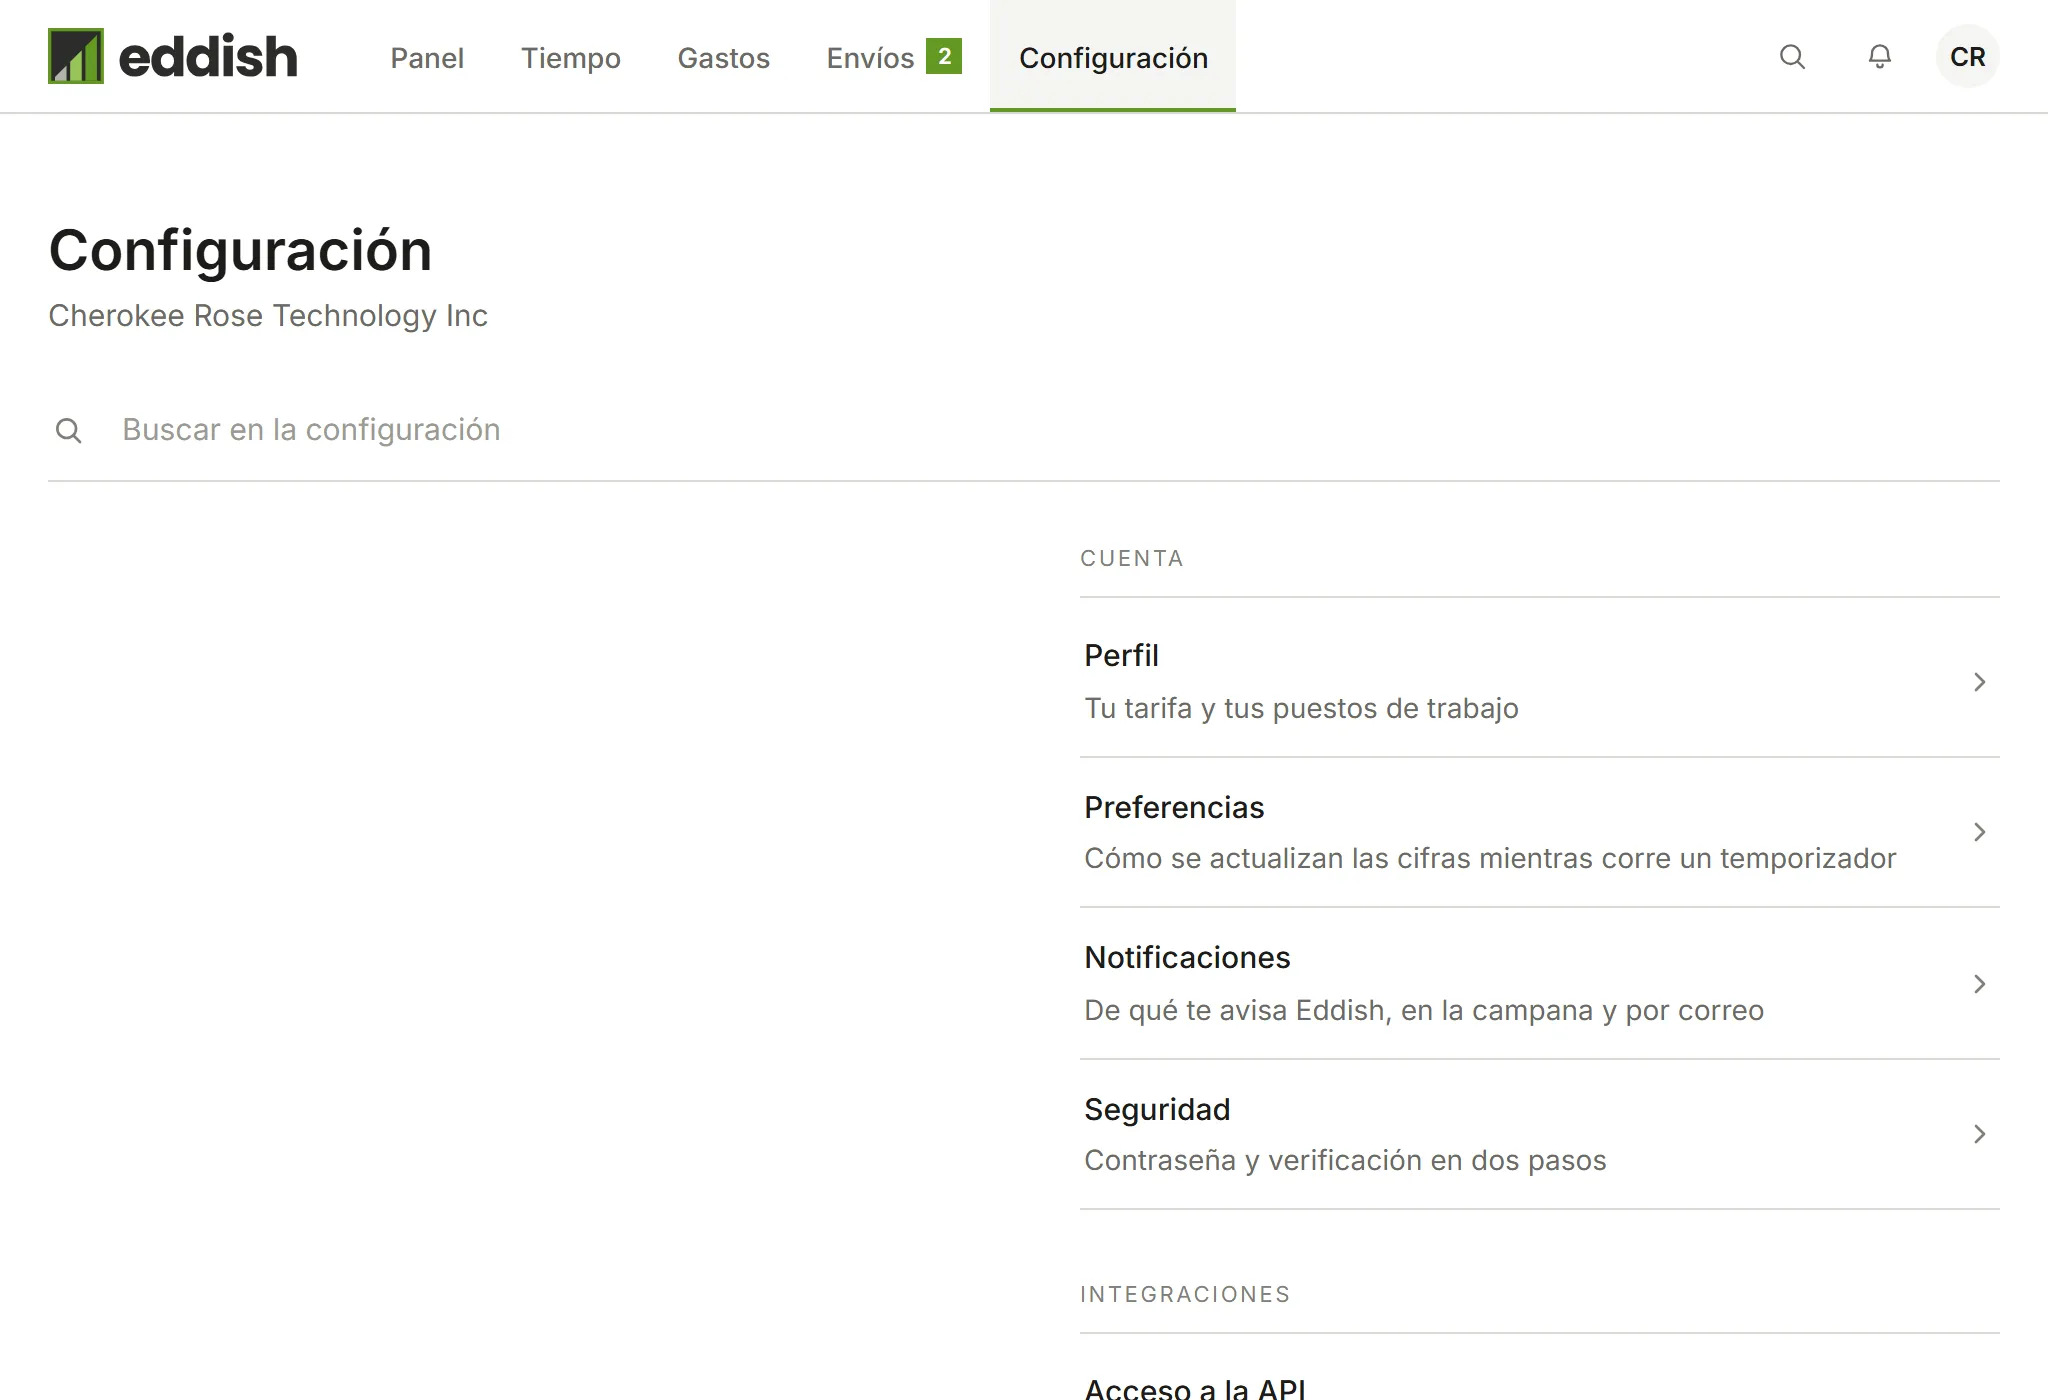Expand the Perfil row chevron
This screenshot has height=1400, width=2048.
click(1979, 682)
